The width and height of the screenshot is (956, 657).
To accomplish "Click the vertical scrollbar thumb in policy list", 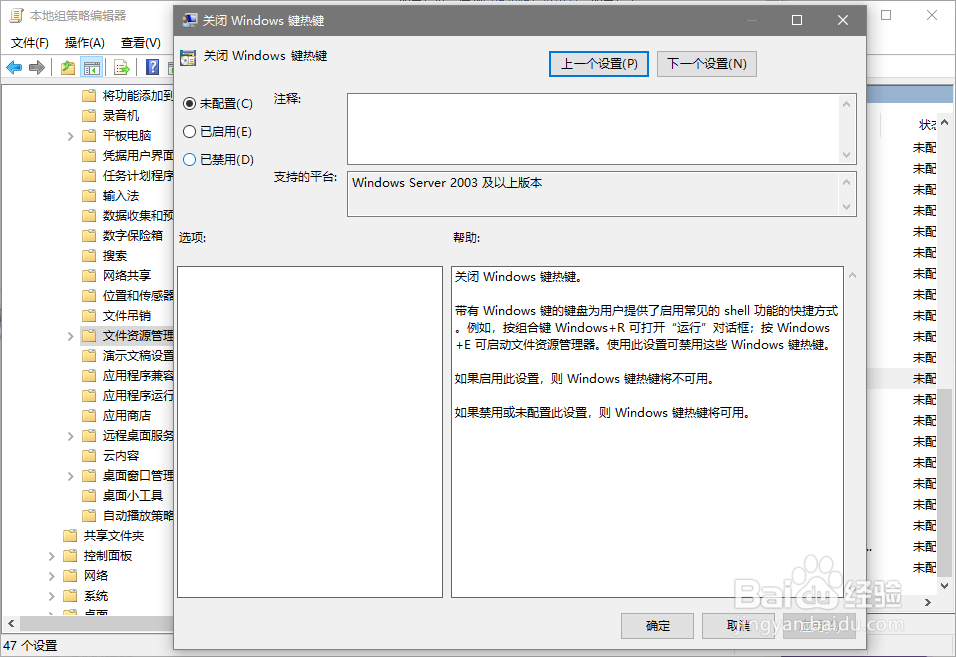I will coord(944,481).
